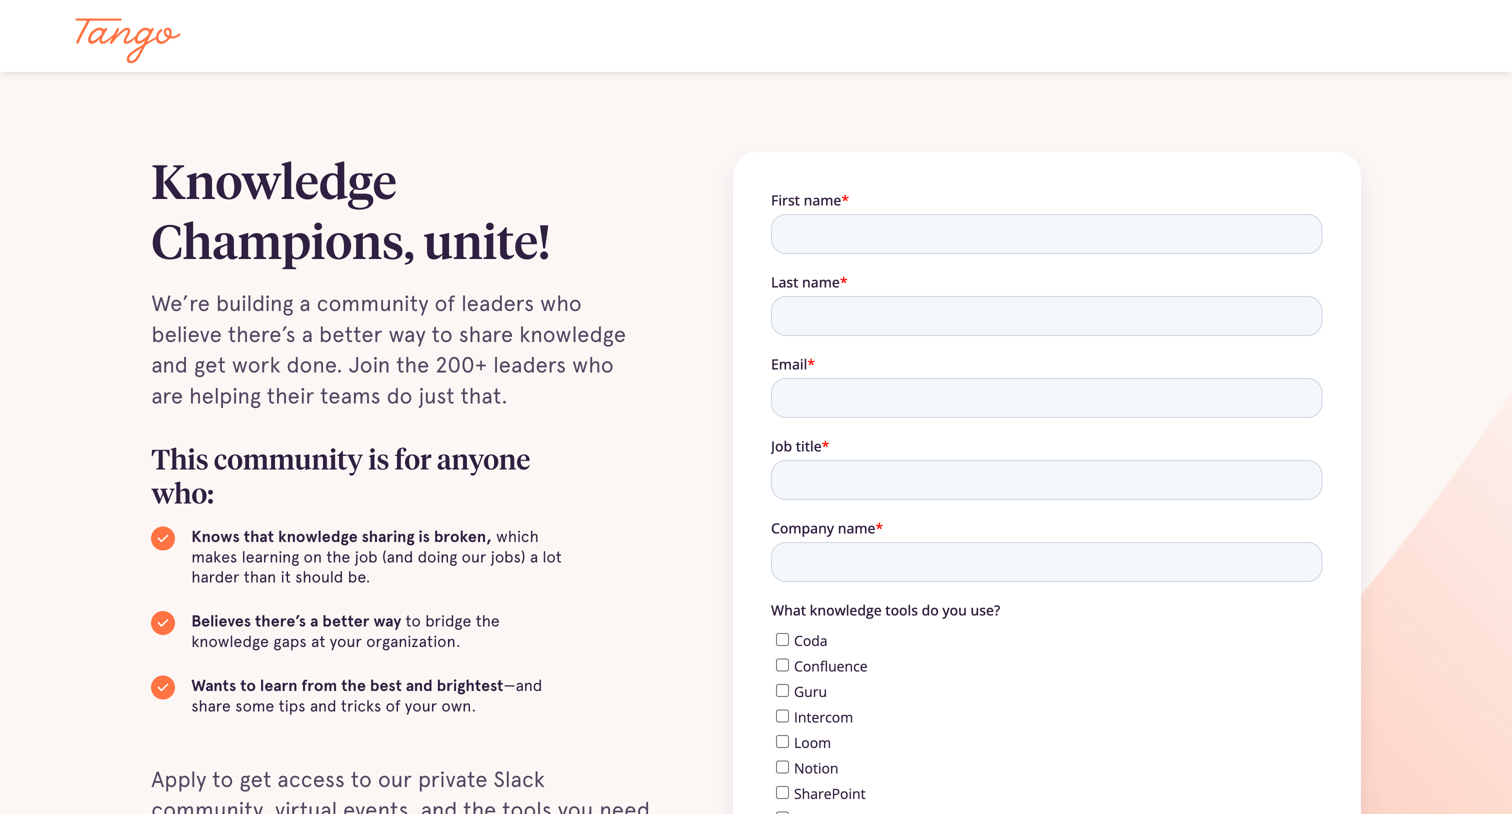Select the Email input field

[1046, 398]
